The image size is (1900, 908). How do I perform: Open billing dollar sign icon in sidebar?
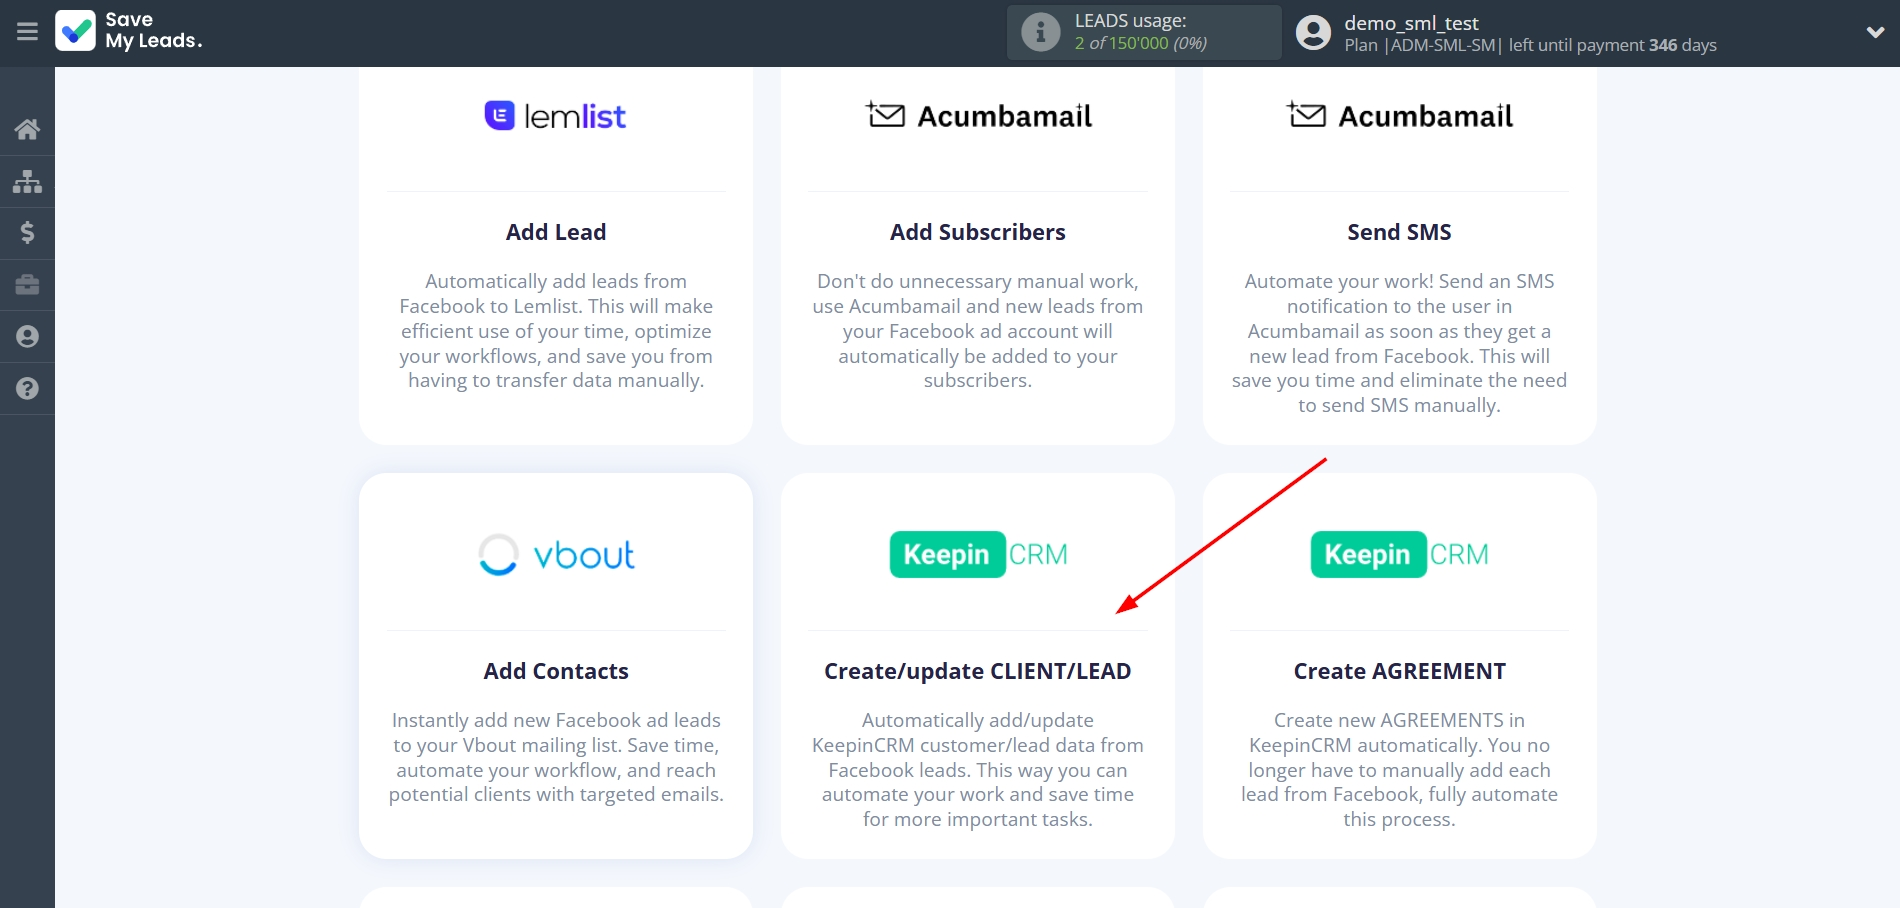point(27,233)
